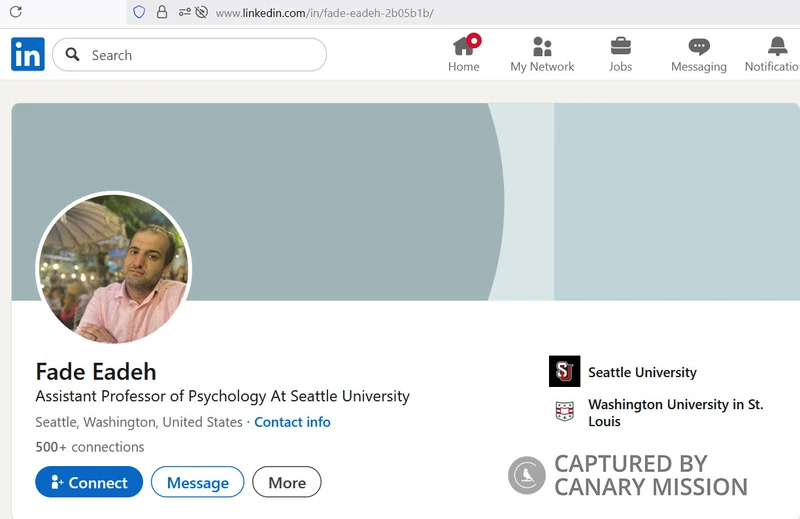Send a Connect request
Screen dimensions: 800x519
[x=89, y=482]
